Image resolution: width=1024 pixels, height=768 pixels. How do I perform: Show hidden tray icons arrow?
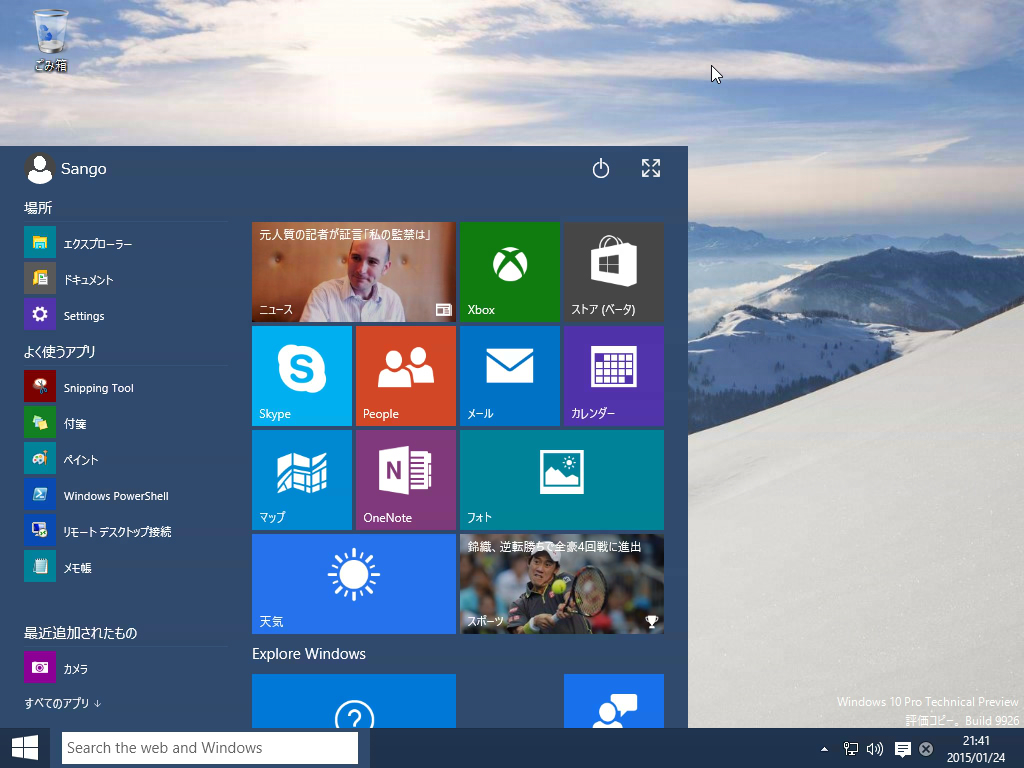pos(824,748)
